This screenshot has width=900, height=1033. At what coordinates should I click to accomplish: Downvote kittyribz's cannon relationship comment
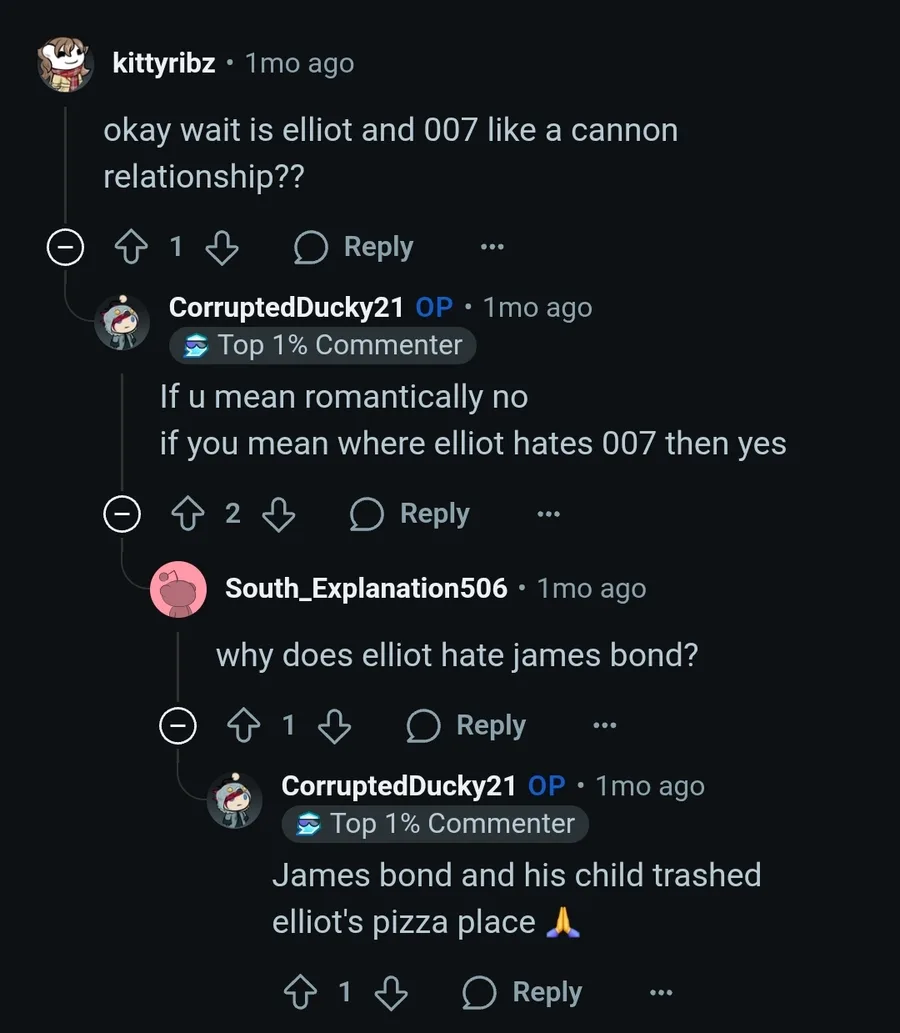pyautogui.click(x=222, y=247)
